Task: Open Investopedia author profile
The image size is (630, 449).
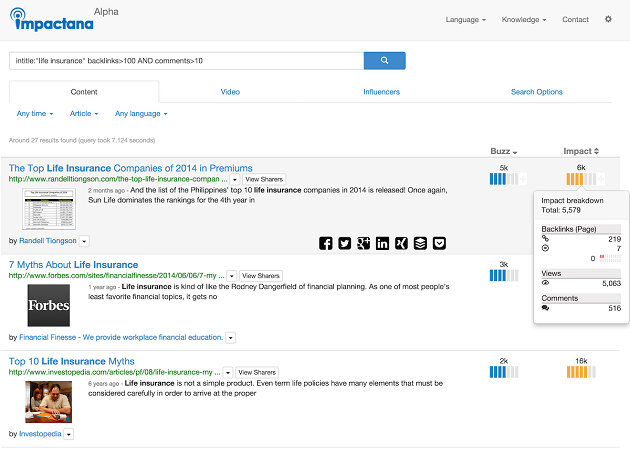Action: click(40, 434)
